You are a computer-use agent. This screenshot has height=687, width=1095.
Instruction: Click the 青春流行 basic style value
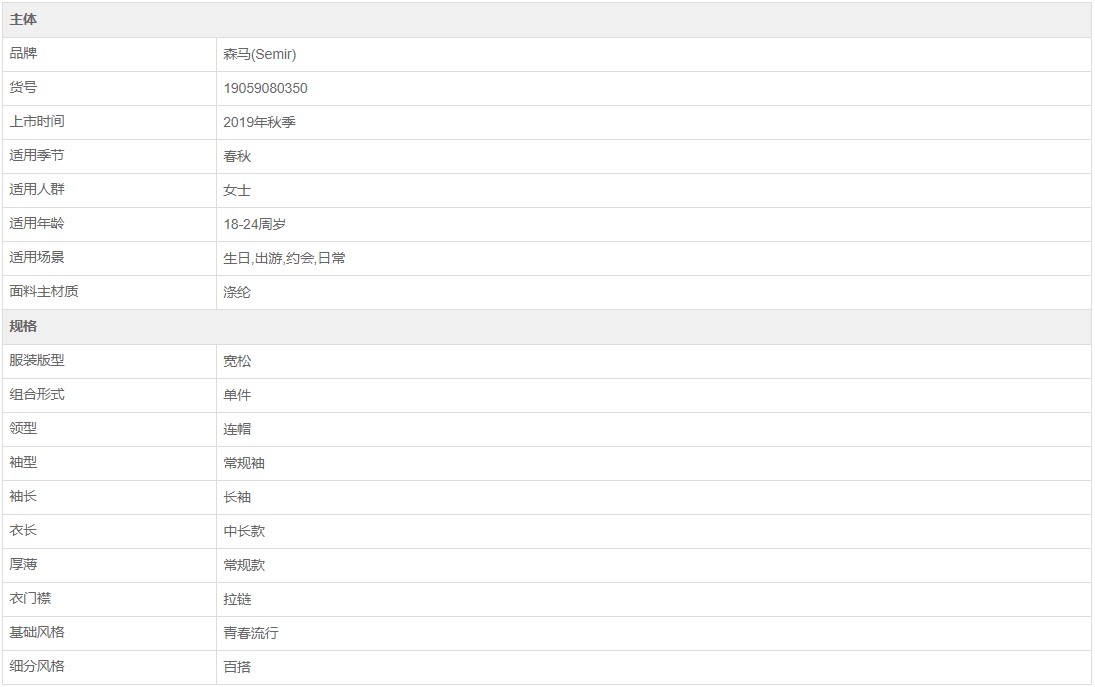click(x=251, y=633)
